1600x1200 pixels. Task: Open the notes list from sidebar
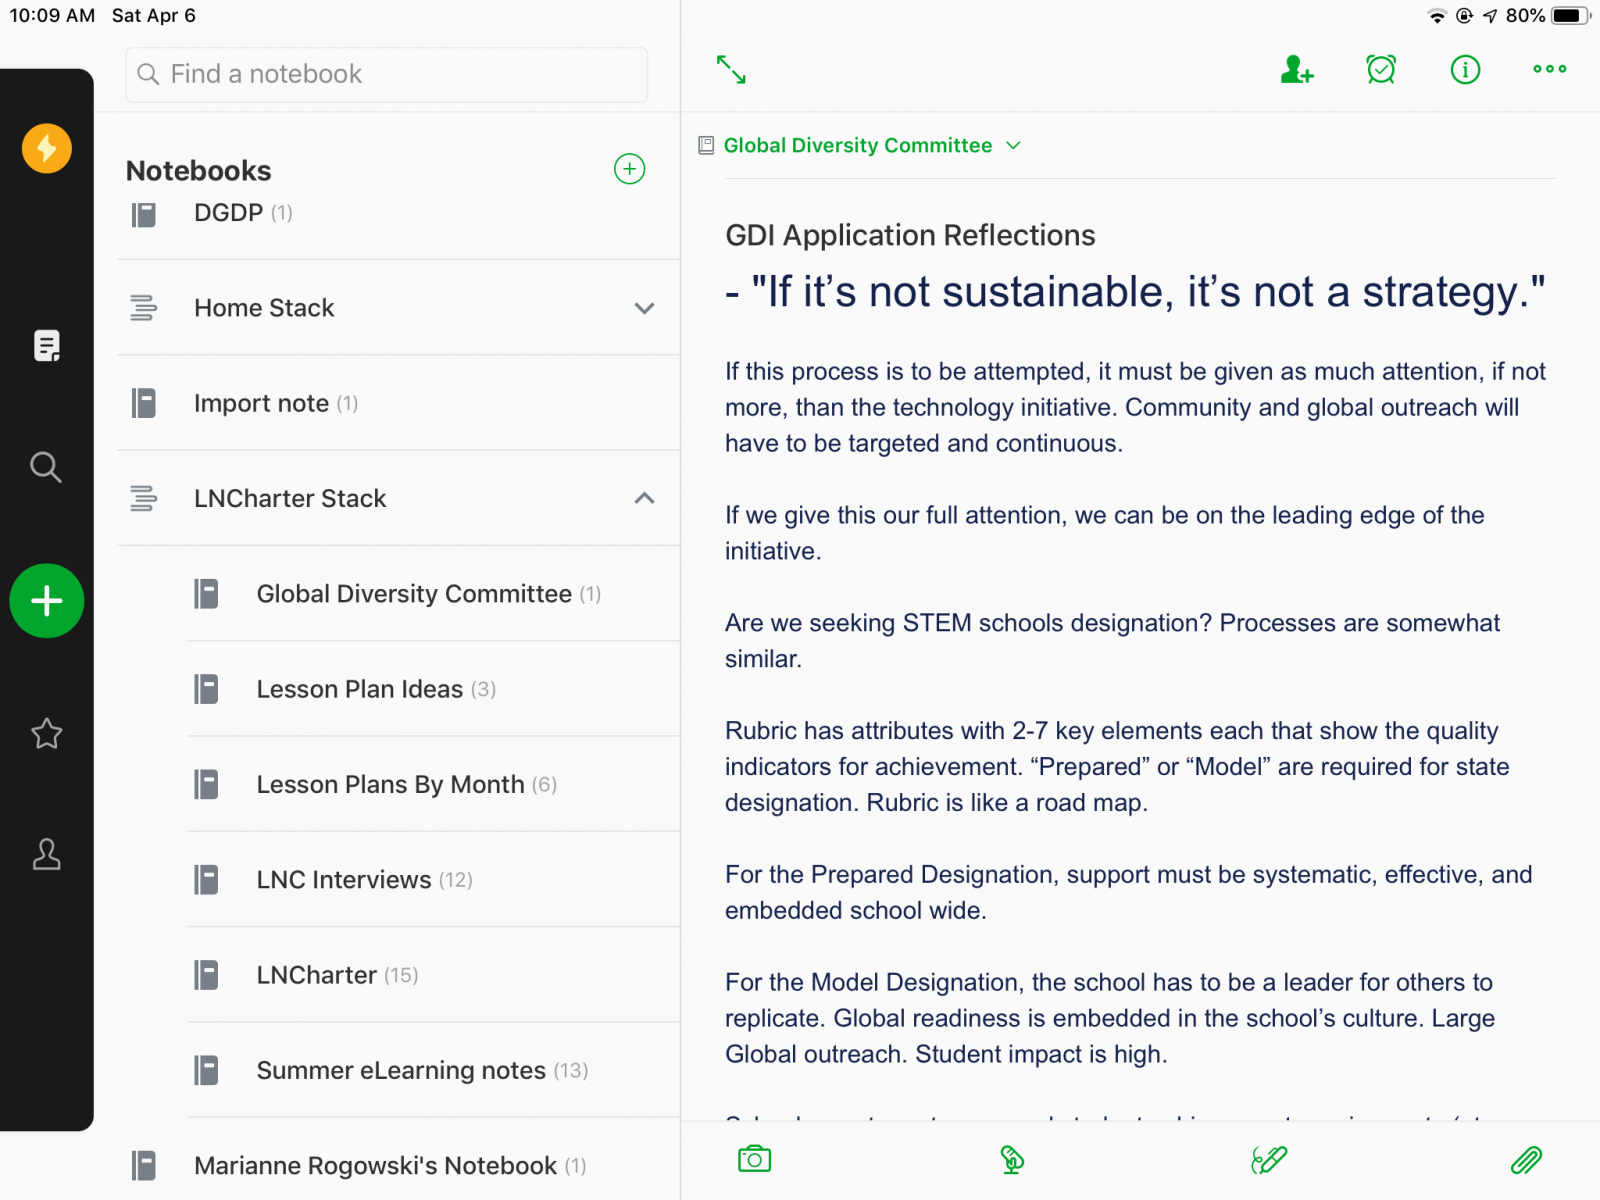[x=46, y=346]
